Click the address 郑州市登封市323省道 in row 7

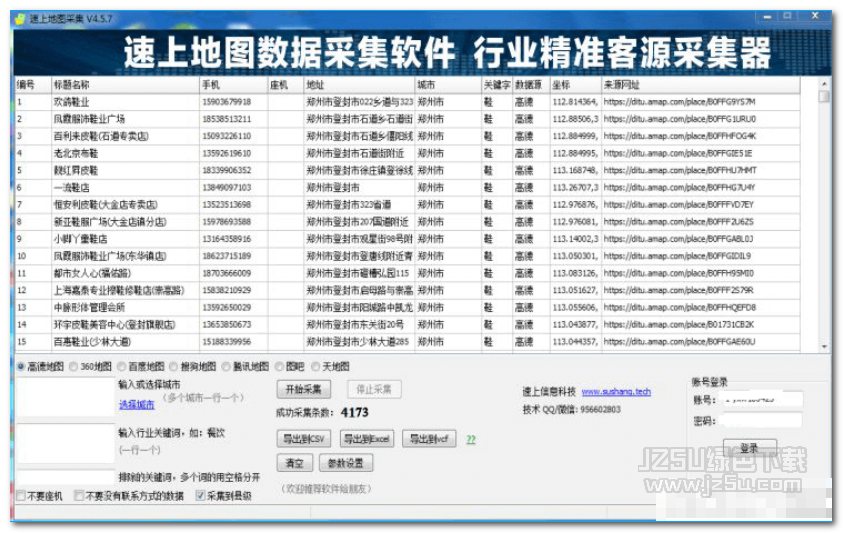tap(349, 205)
